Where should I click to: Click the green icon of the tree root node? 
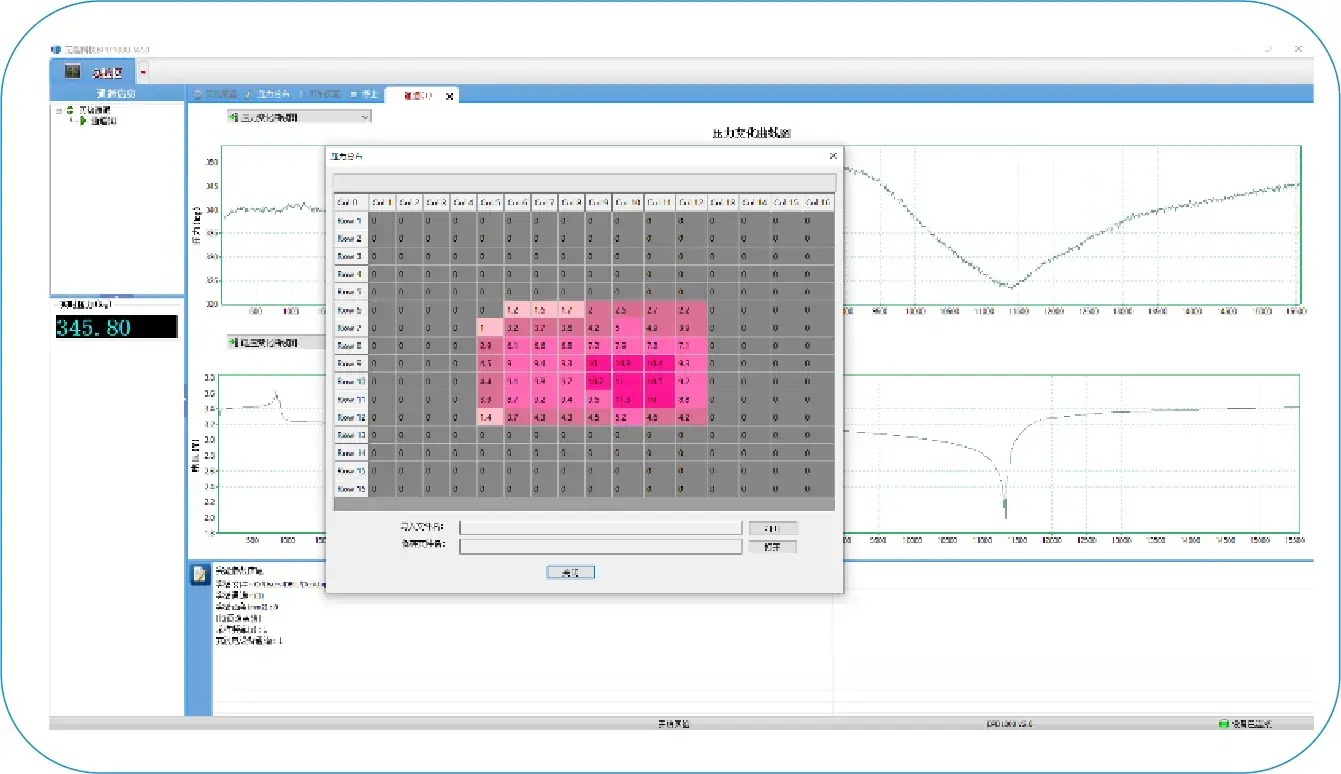click(69, 109)
